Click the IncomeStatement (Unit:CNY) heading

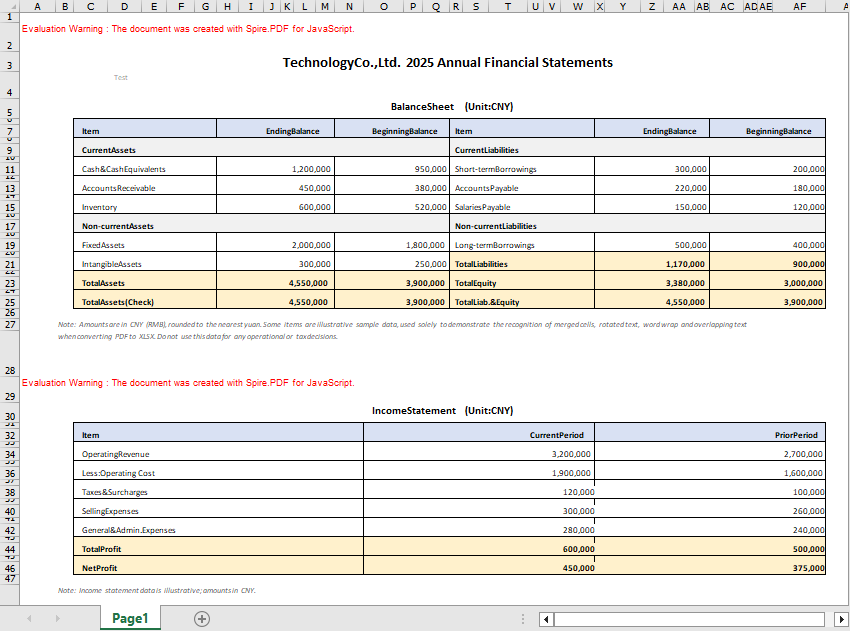442,411
